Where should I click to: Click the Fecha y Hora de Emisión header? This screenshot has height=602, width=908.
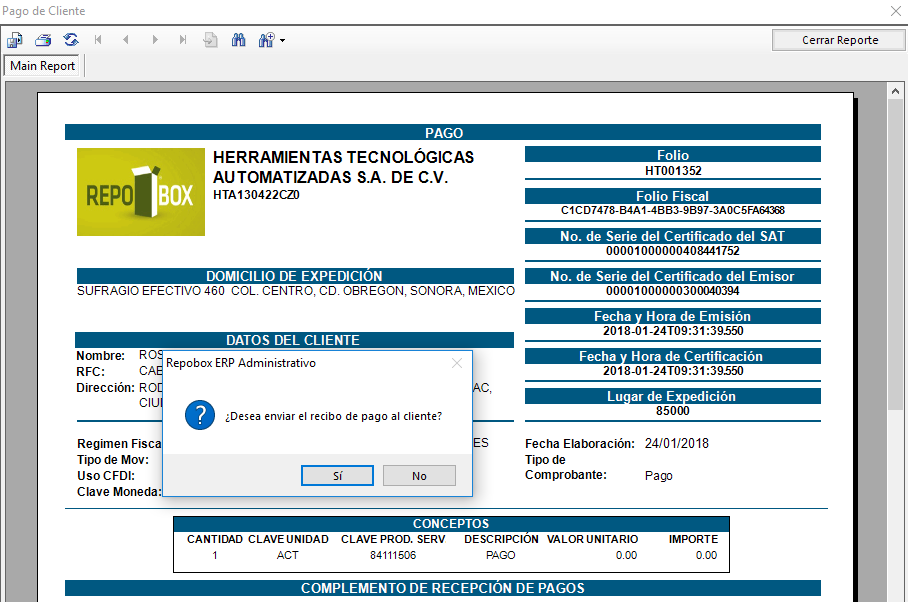[x=673, y=316]
